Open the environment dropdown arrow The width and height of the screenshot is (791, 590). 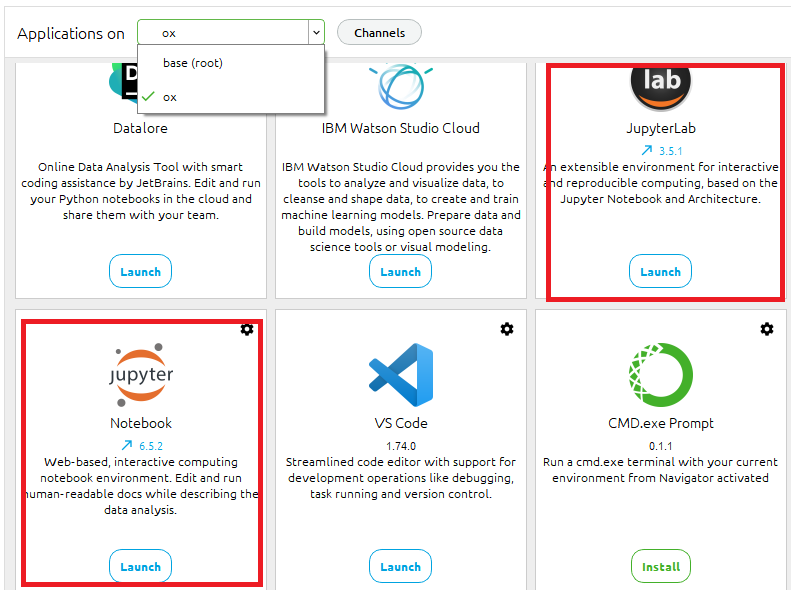tap(316, 33)
